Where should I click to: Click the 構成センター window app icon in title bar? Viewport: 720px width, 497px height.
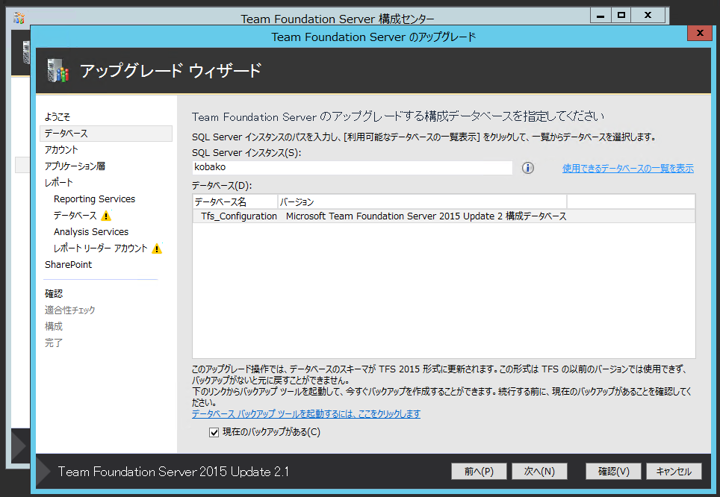19,18
